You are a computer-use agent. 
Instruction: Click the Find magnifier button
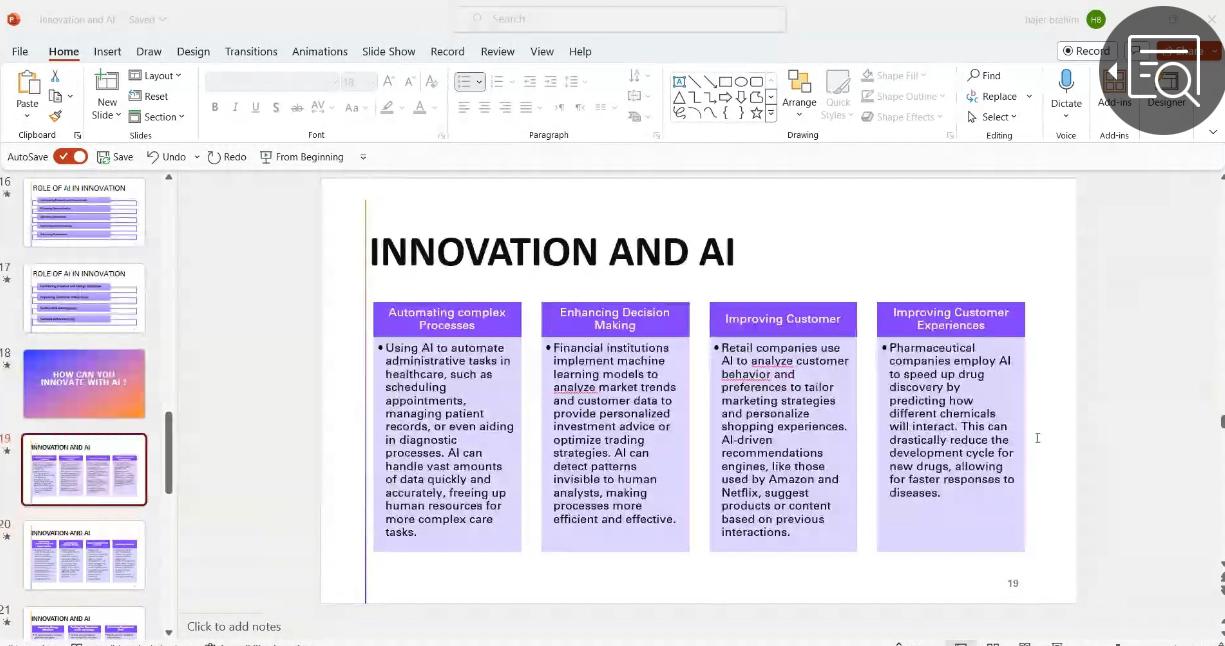[x=984, y=75]
